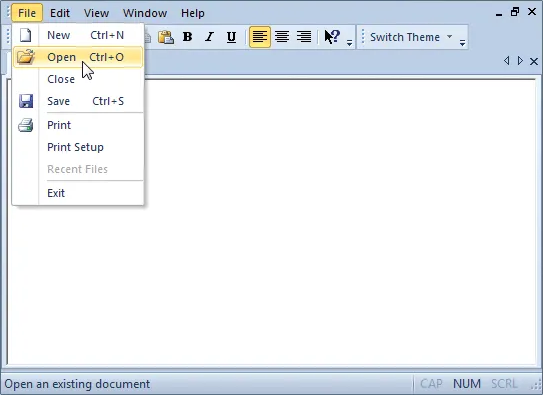Image resolution: width=543 pixels, height=395 pixels.
Task: Choose New from File menu
Action: click(x=78, y=35)
